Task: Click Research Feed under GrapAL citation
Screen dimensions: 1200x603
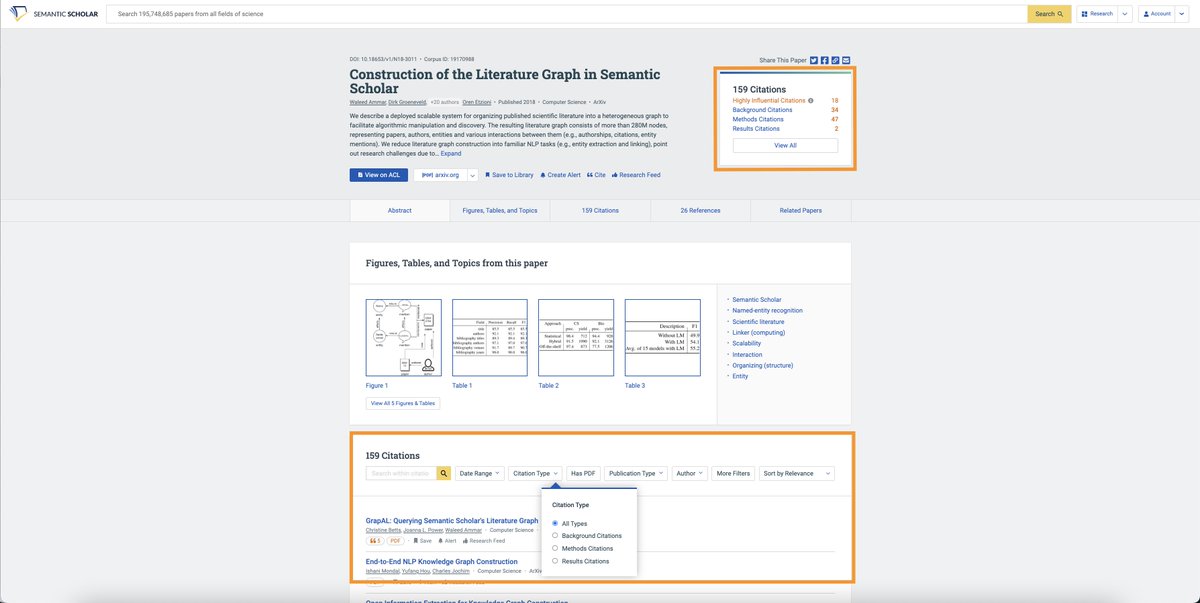Action: [483, 541]
